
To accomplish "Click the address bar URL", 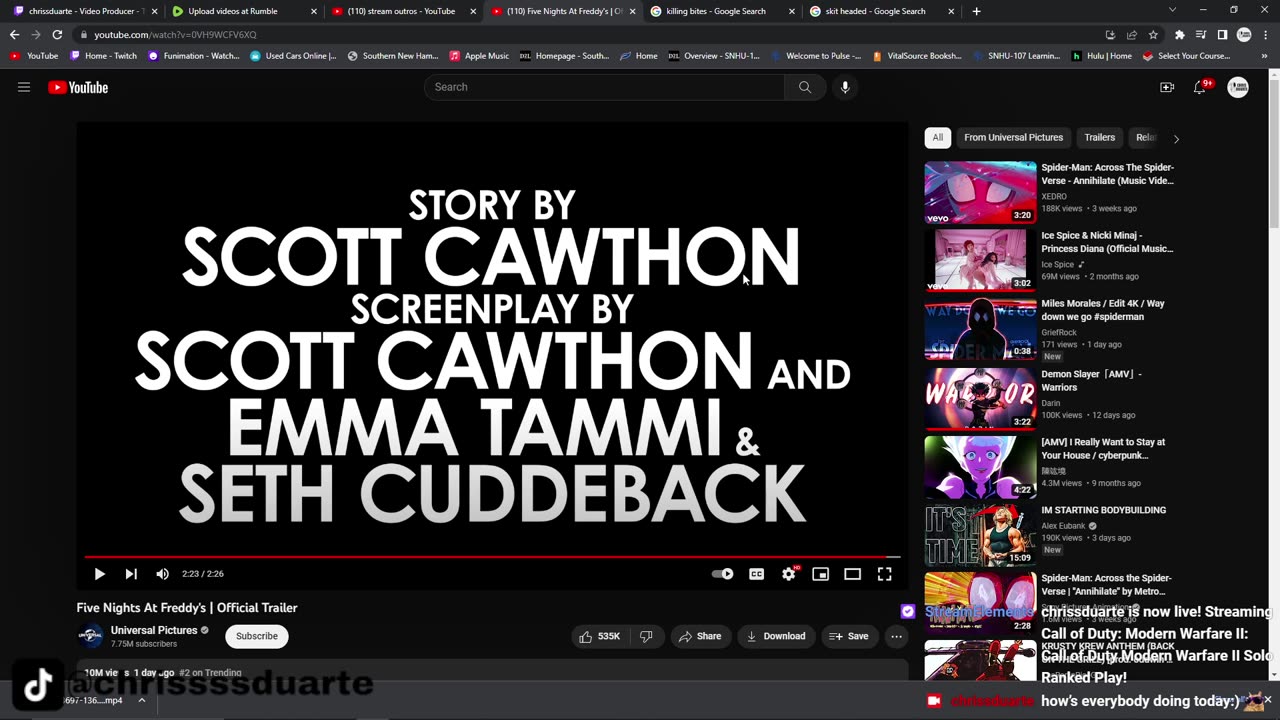I will 175,35.
